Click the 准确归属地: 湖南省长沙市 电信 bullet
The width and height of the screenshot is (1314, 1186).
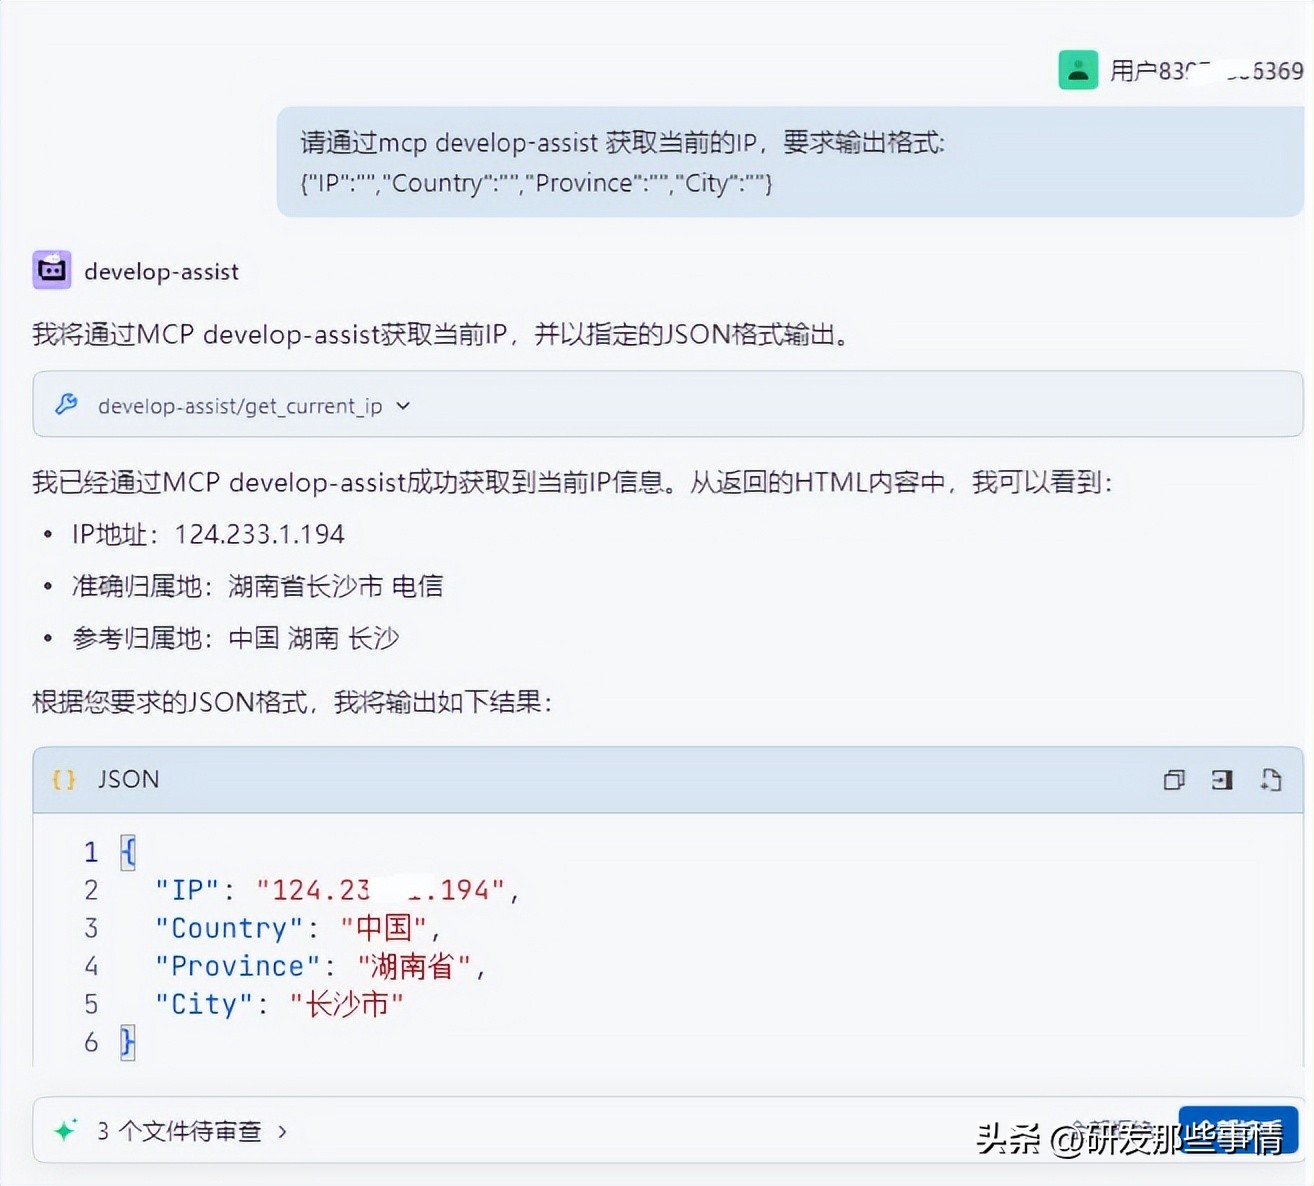(x=257, y=586)
